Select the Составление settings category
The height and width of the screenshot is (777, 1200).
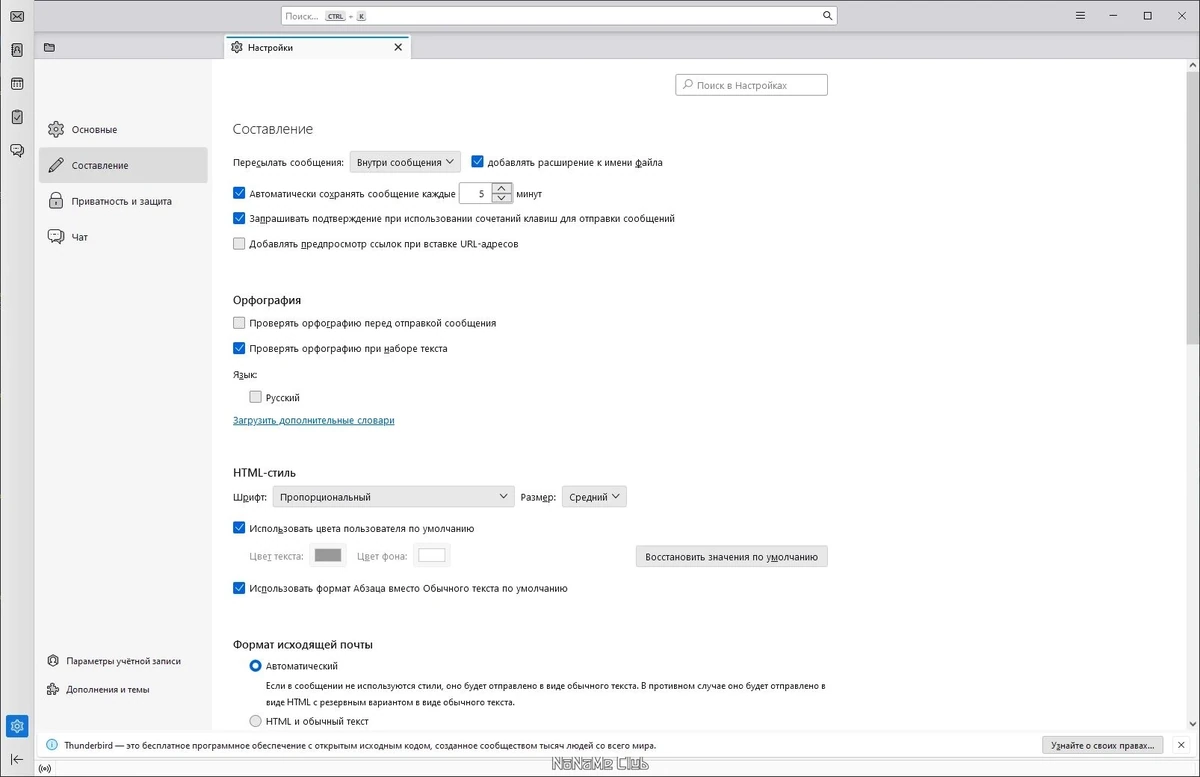pos(123,165)
